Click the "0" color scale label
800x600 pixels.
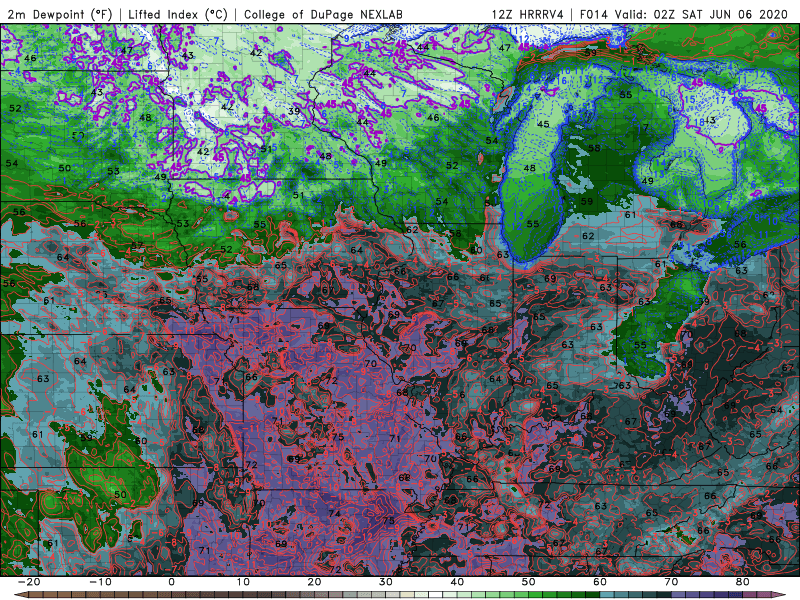pos(171,582)
